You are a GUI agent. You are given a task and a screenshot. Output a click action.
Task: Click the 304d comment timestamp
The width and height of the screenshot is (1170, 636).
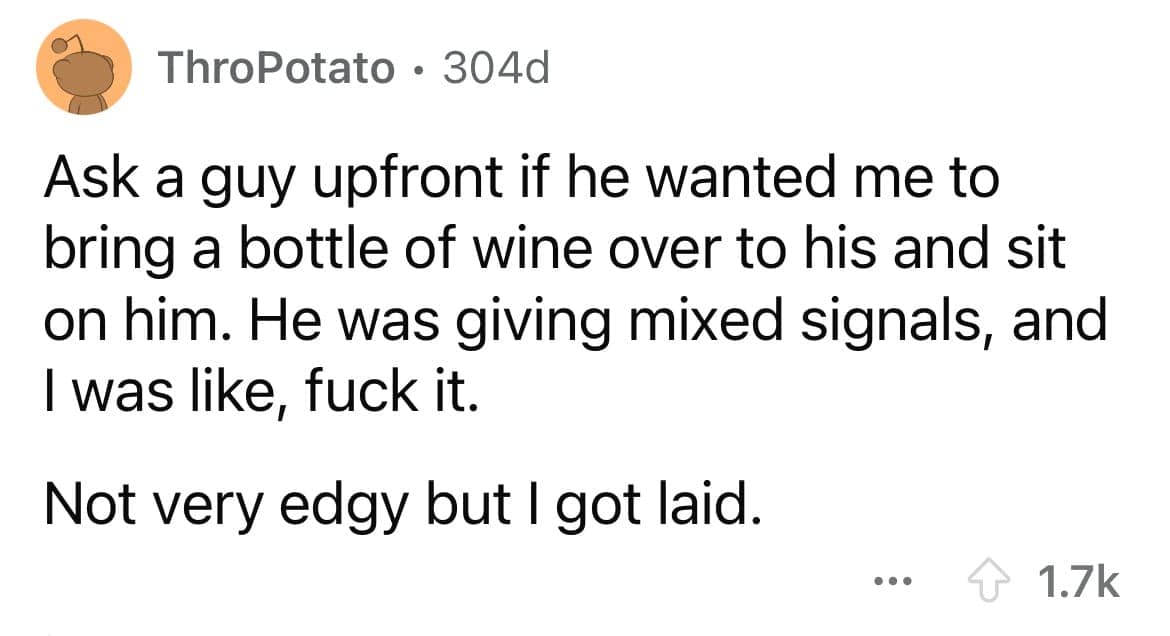pyautogui.click(x=495, y=68)
